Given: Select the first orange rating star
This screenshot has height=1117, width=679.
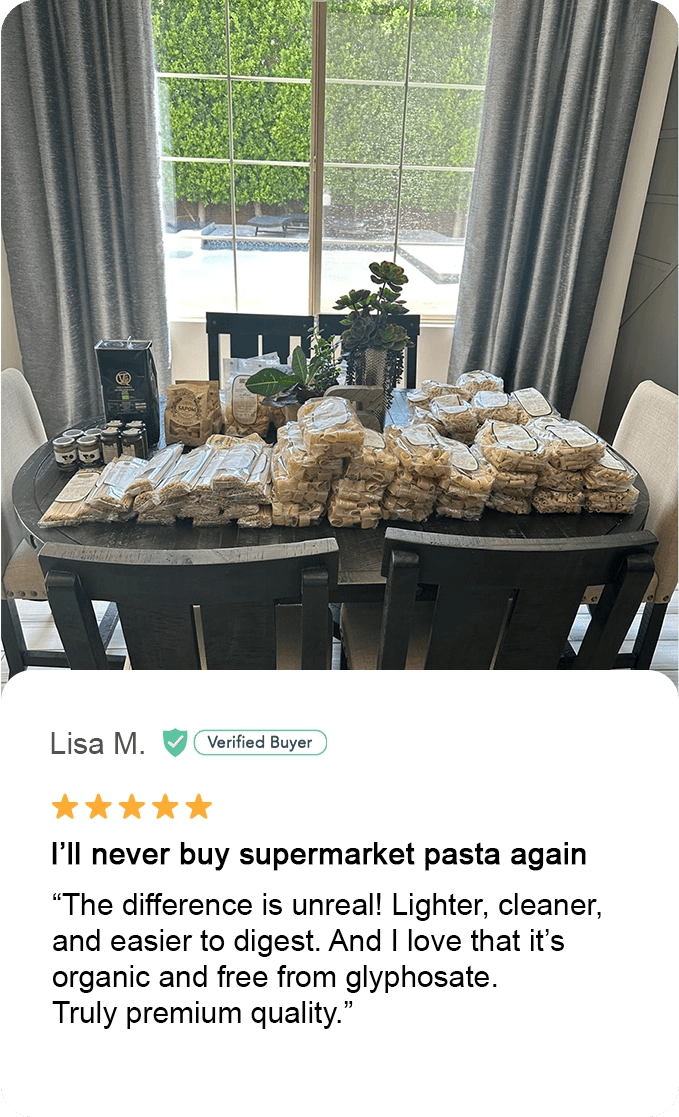Looking at the screenshot, I should click(x=65, y=807).
